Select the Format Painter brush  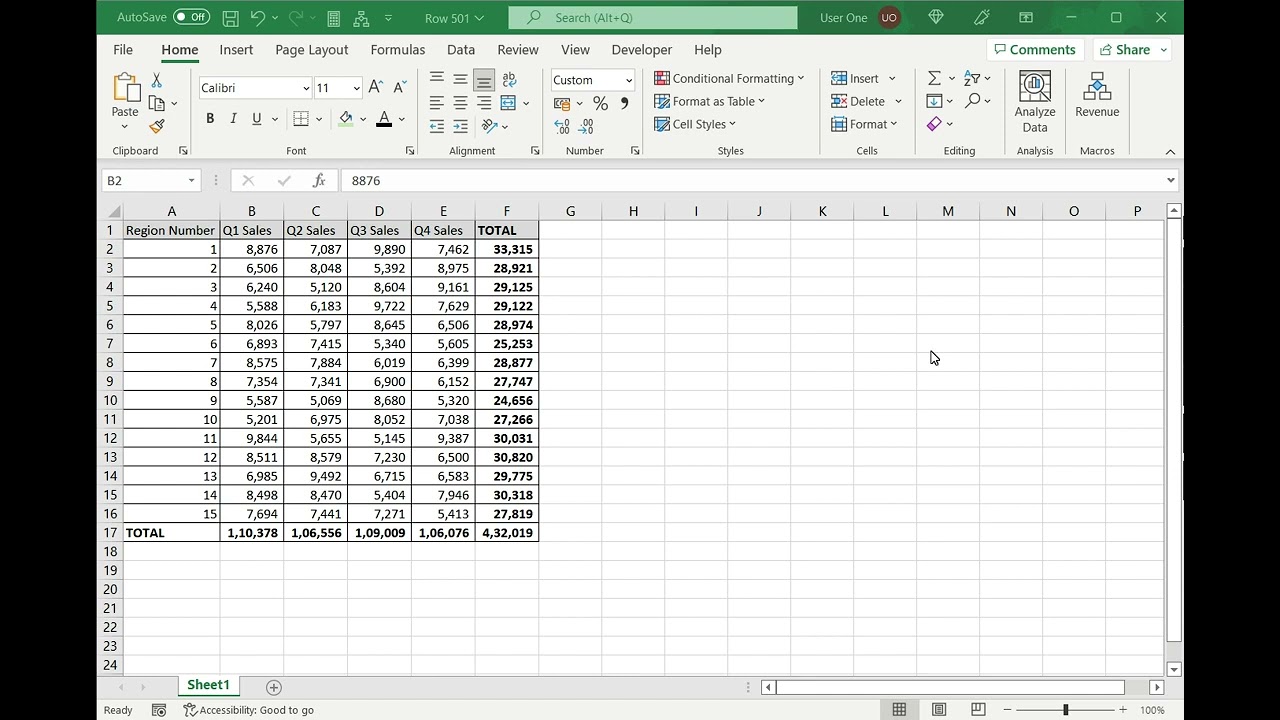[x=157, y=126]
